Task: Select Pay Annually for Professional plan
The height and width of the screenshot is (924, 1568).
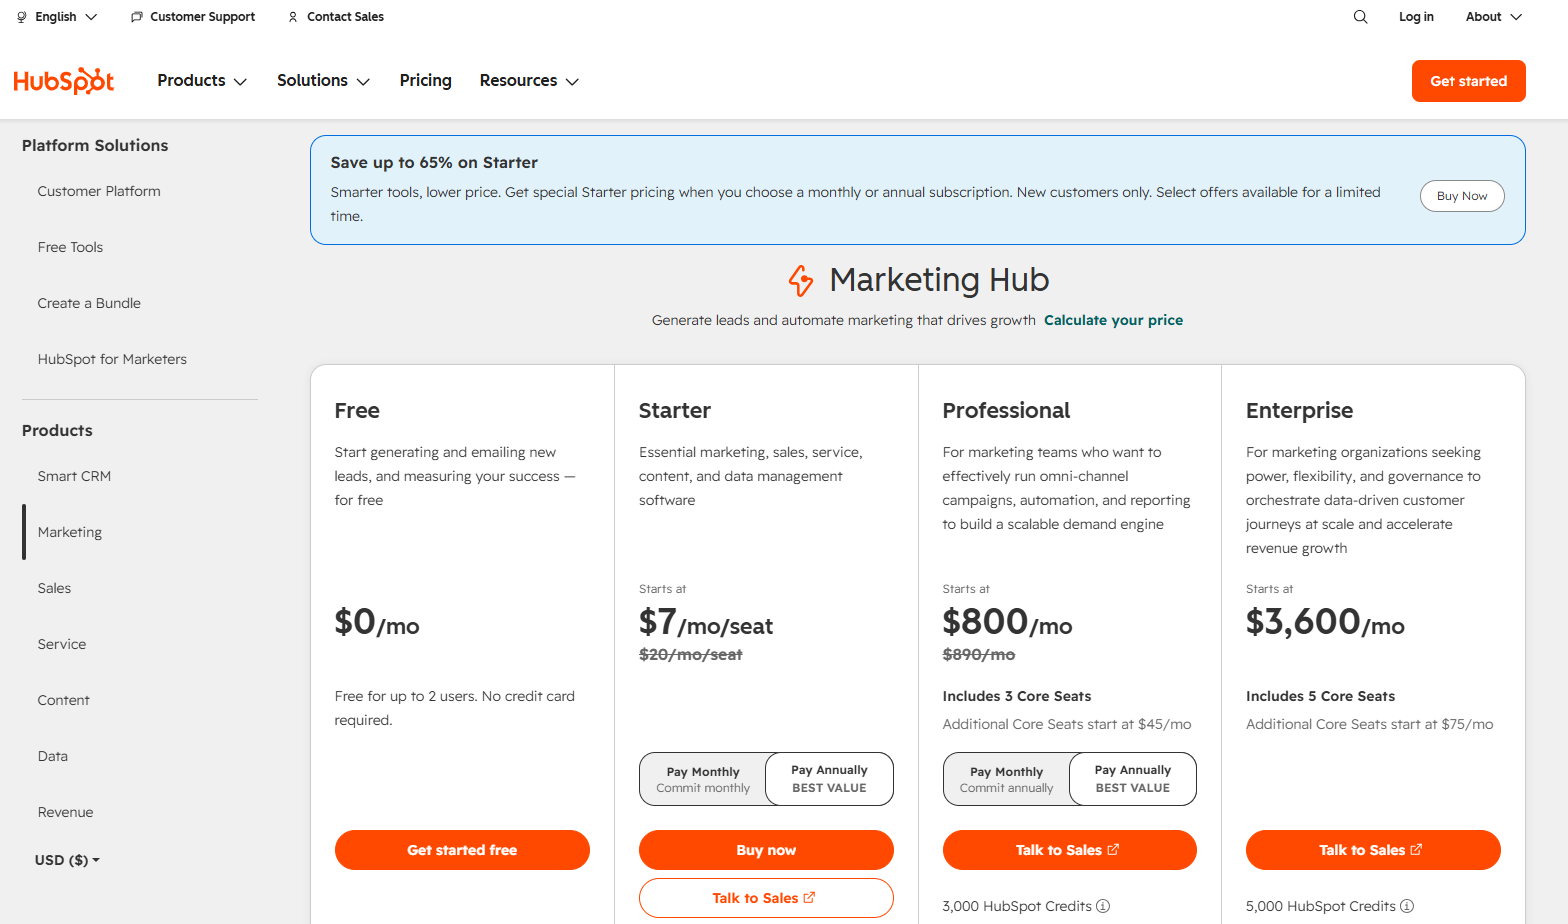Action: [1133, 779]
